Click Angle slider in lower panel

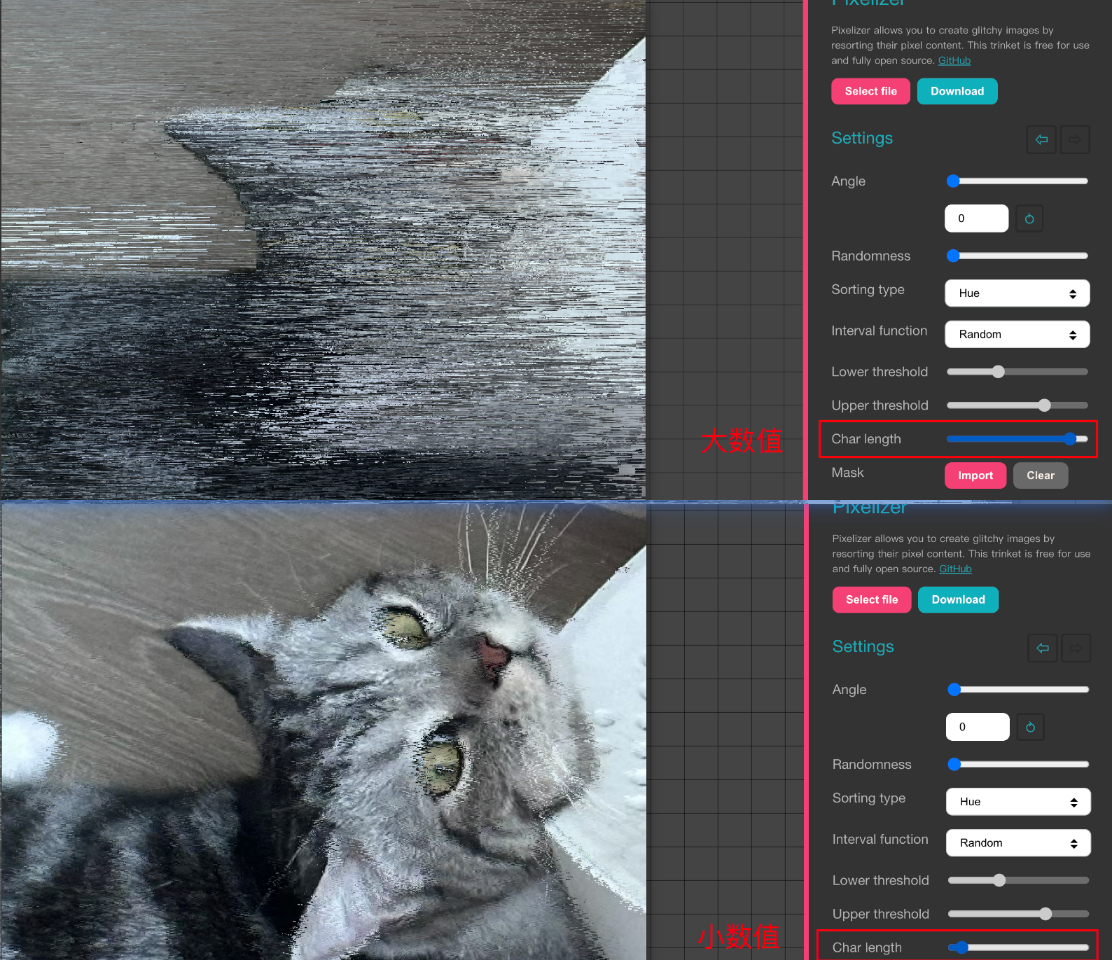click(1018, 689)
